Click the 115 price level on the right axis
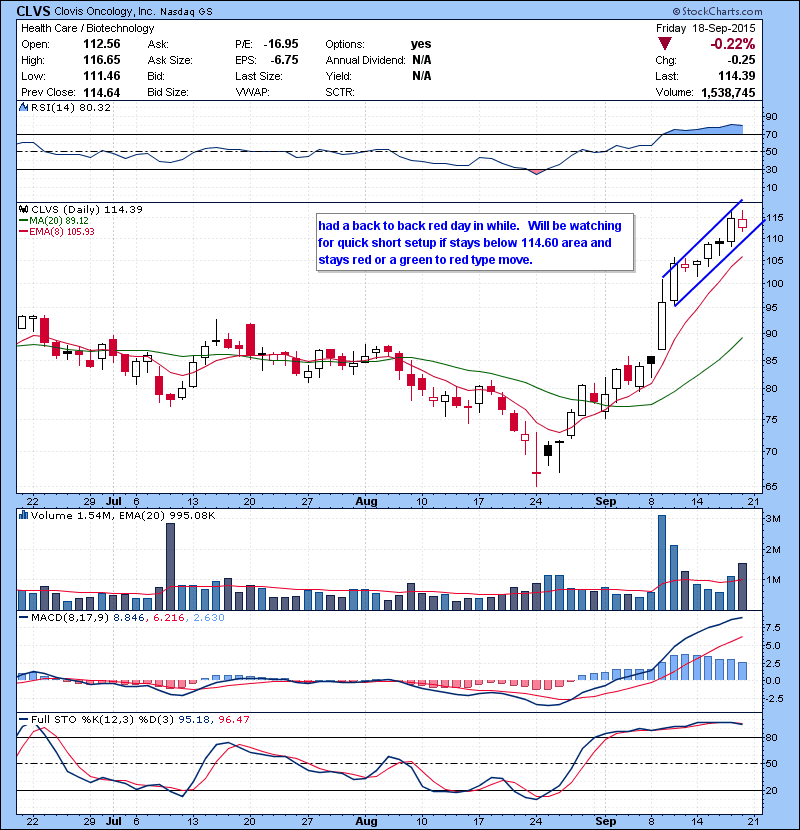Screen dimensions: 800x830 click(x=775, y=218)
